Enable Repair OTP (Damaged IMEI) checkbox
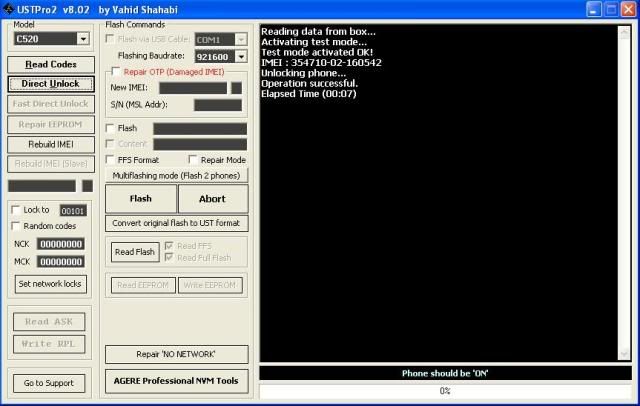The image size is (640, 406). pos(116,72)
